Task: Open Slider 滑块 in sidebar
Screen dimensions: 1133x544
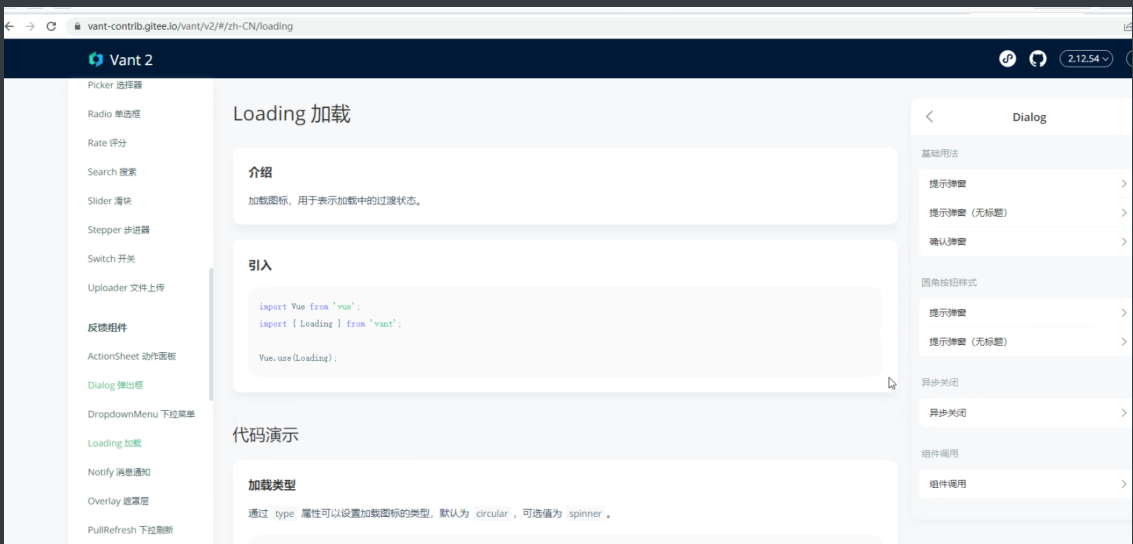Action: [x=109, y=201]
